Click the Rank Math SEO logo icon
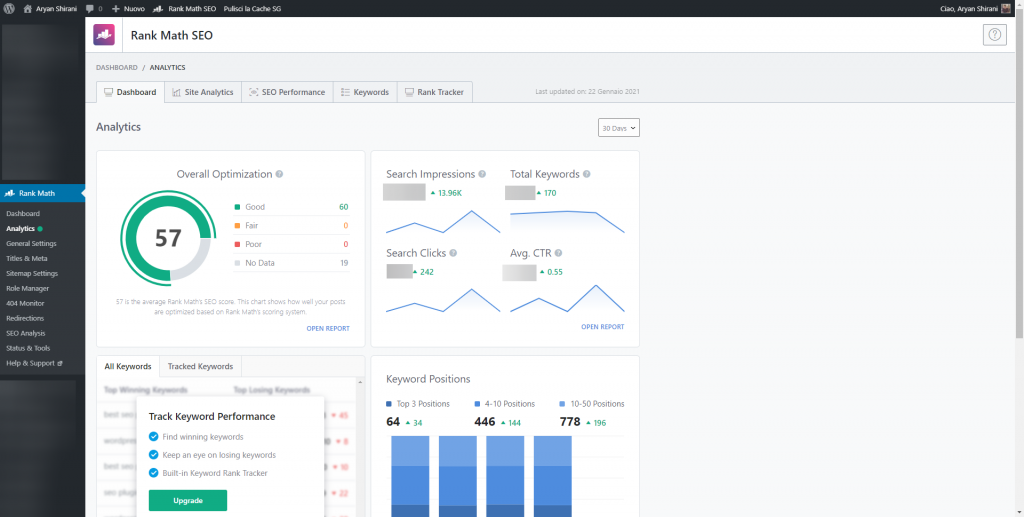The image size is (1024, 517). point(105,35)
